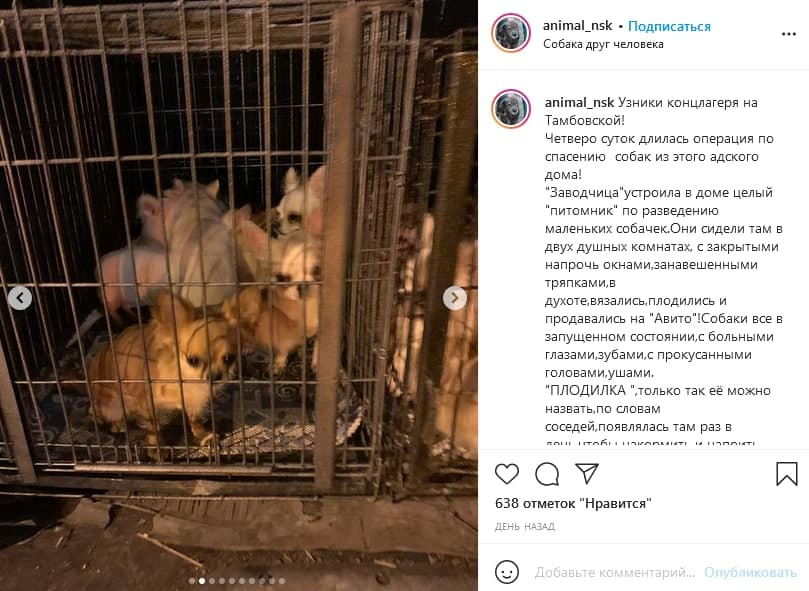Viewport: 809px width, 591px height.
Task: Go to next photo with right arrow
Action: pos(455,298)
